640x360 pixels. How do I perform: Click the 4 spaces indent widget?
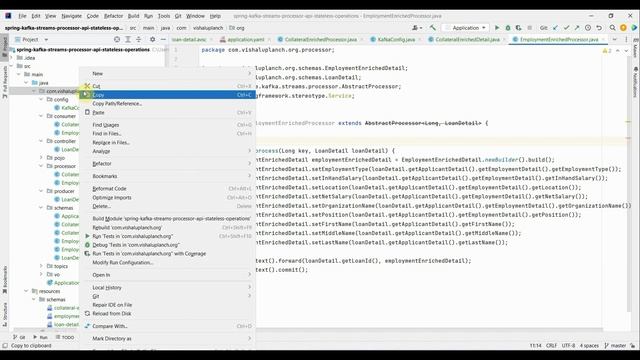coord(589,345)
